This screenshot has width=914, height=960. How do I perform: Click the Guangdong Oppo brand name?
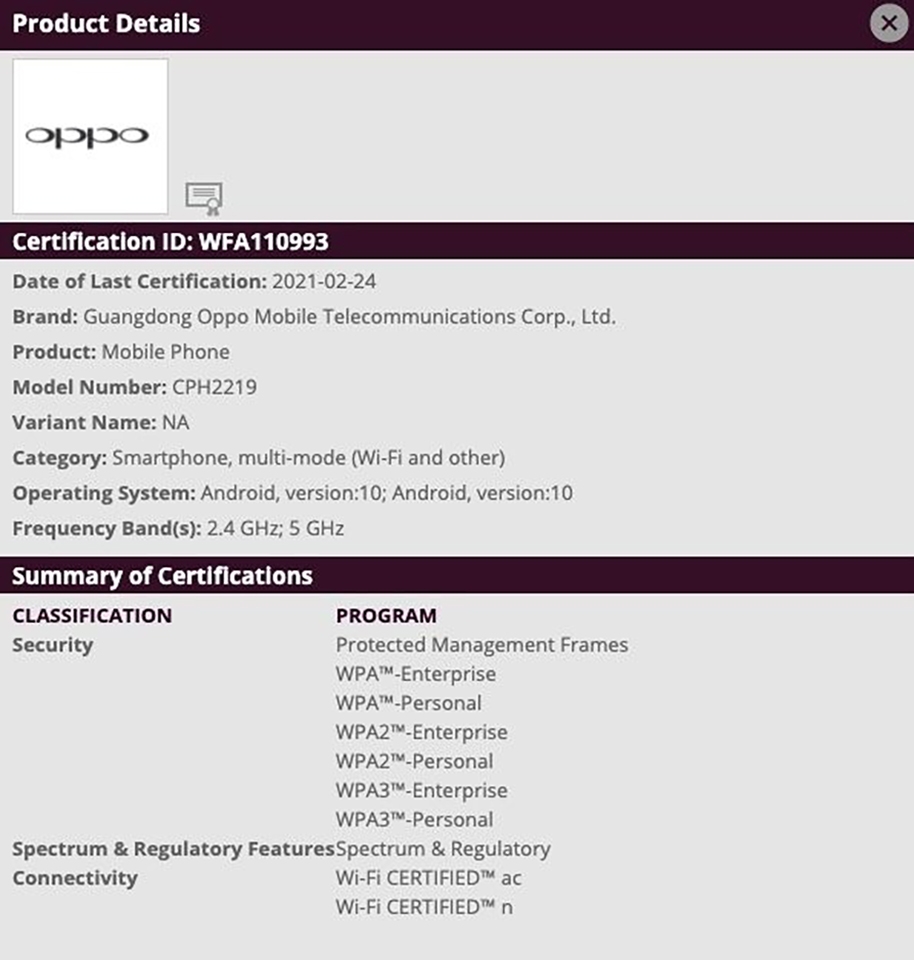349,317
